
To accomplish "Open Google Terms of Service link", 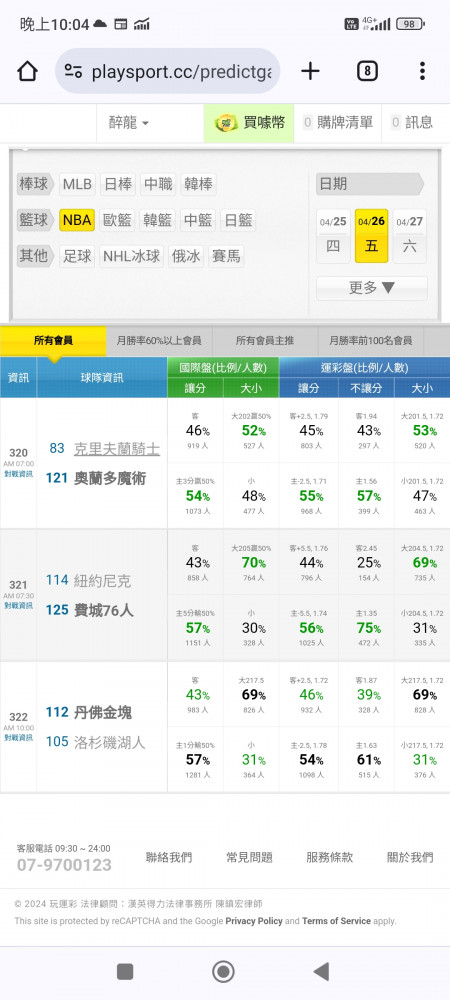I will pyautogui.click(x=337, y=921).
